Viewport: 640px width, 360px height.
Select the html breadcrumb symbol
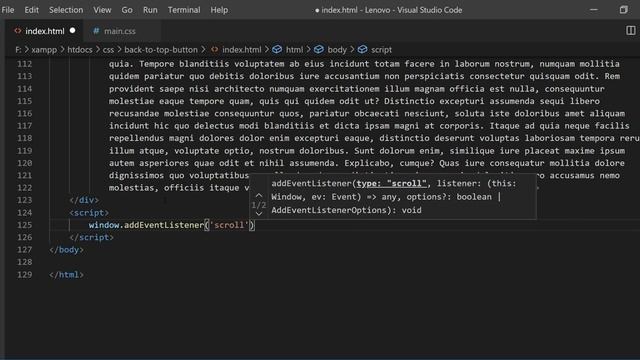click(294, 49)
